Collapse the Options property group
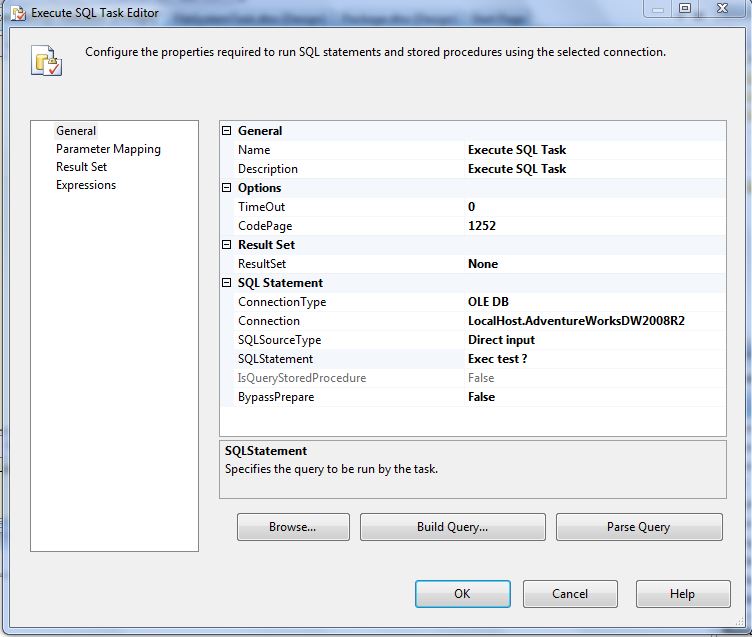752x637 pixels. (x=227, y=188)
